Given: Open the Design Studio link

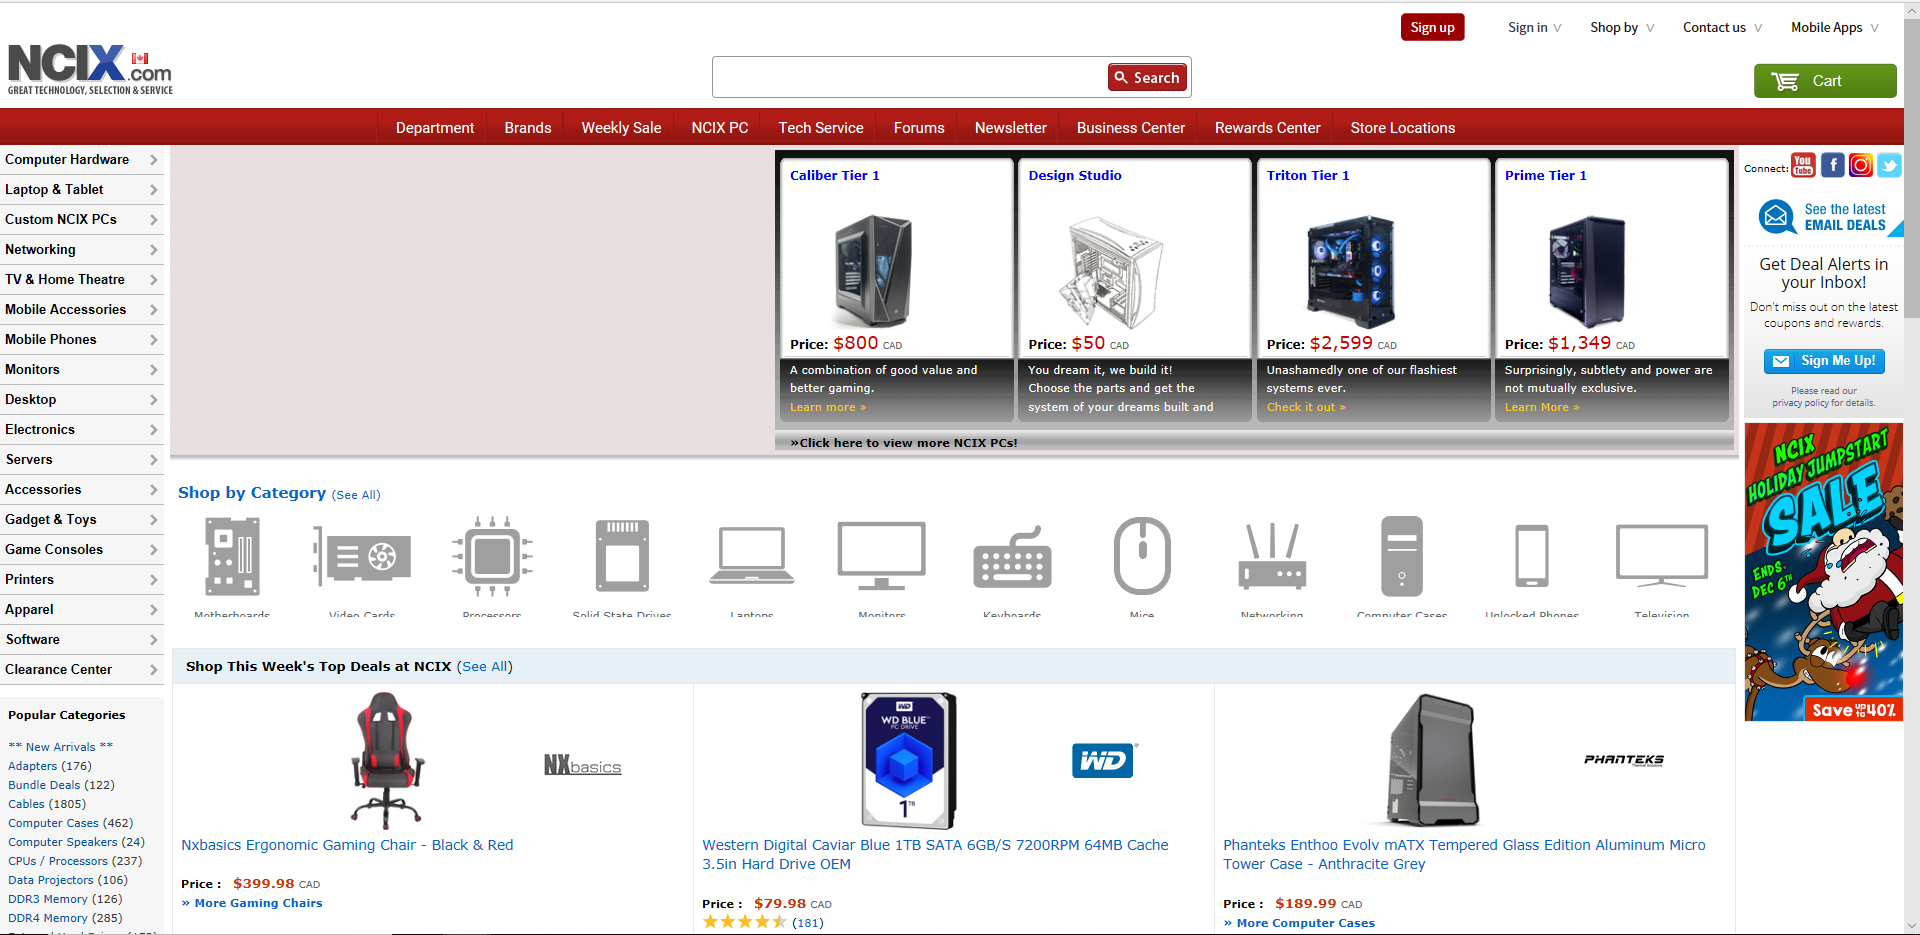Looking at the screenshot, I should (x=1075, y=175).
